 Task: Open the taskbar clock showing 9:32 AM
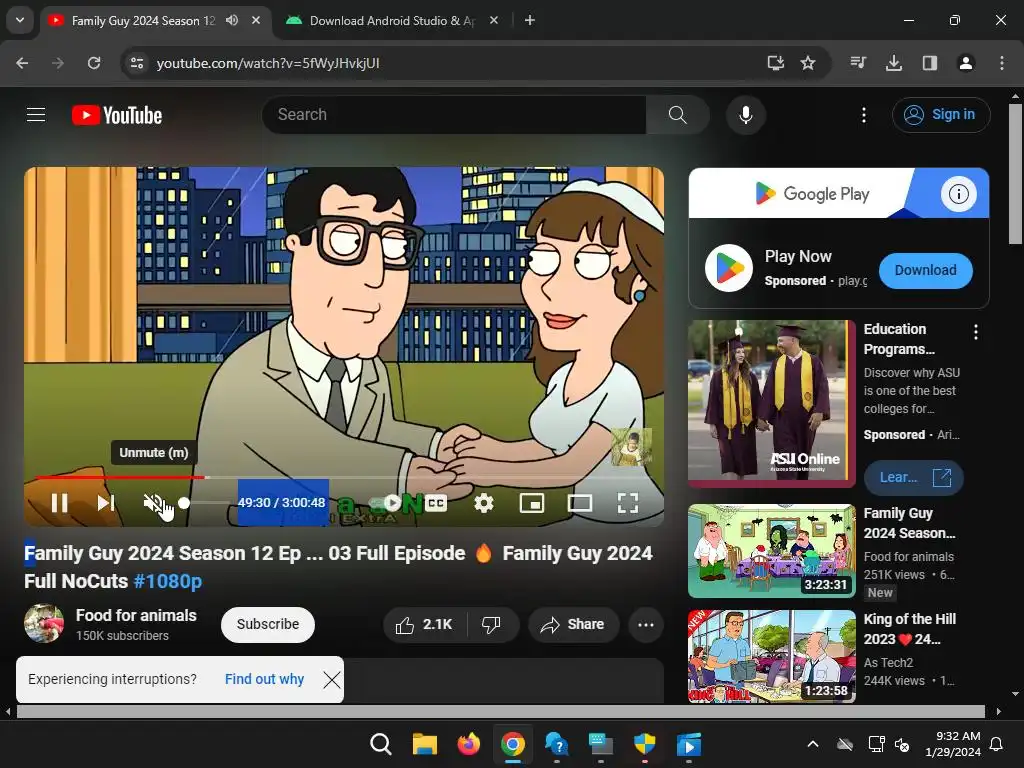tap(953, 744)
